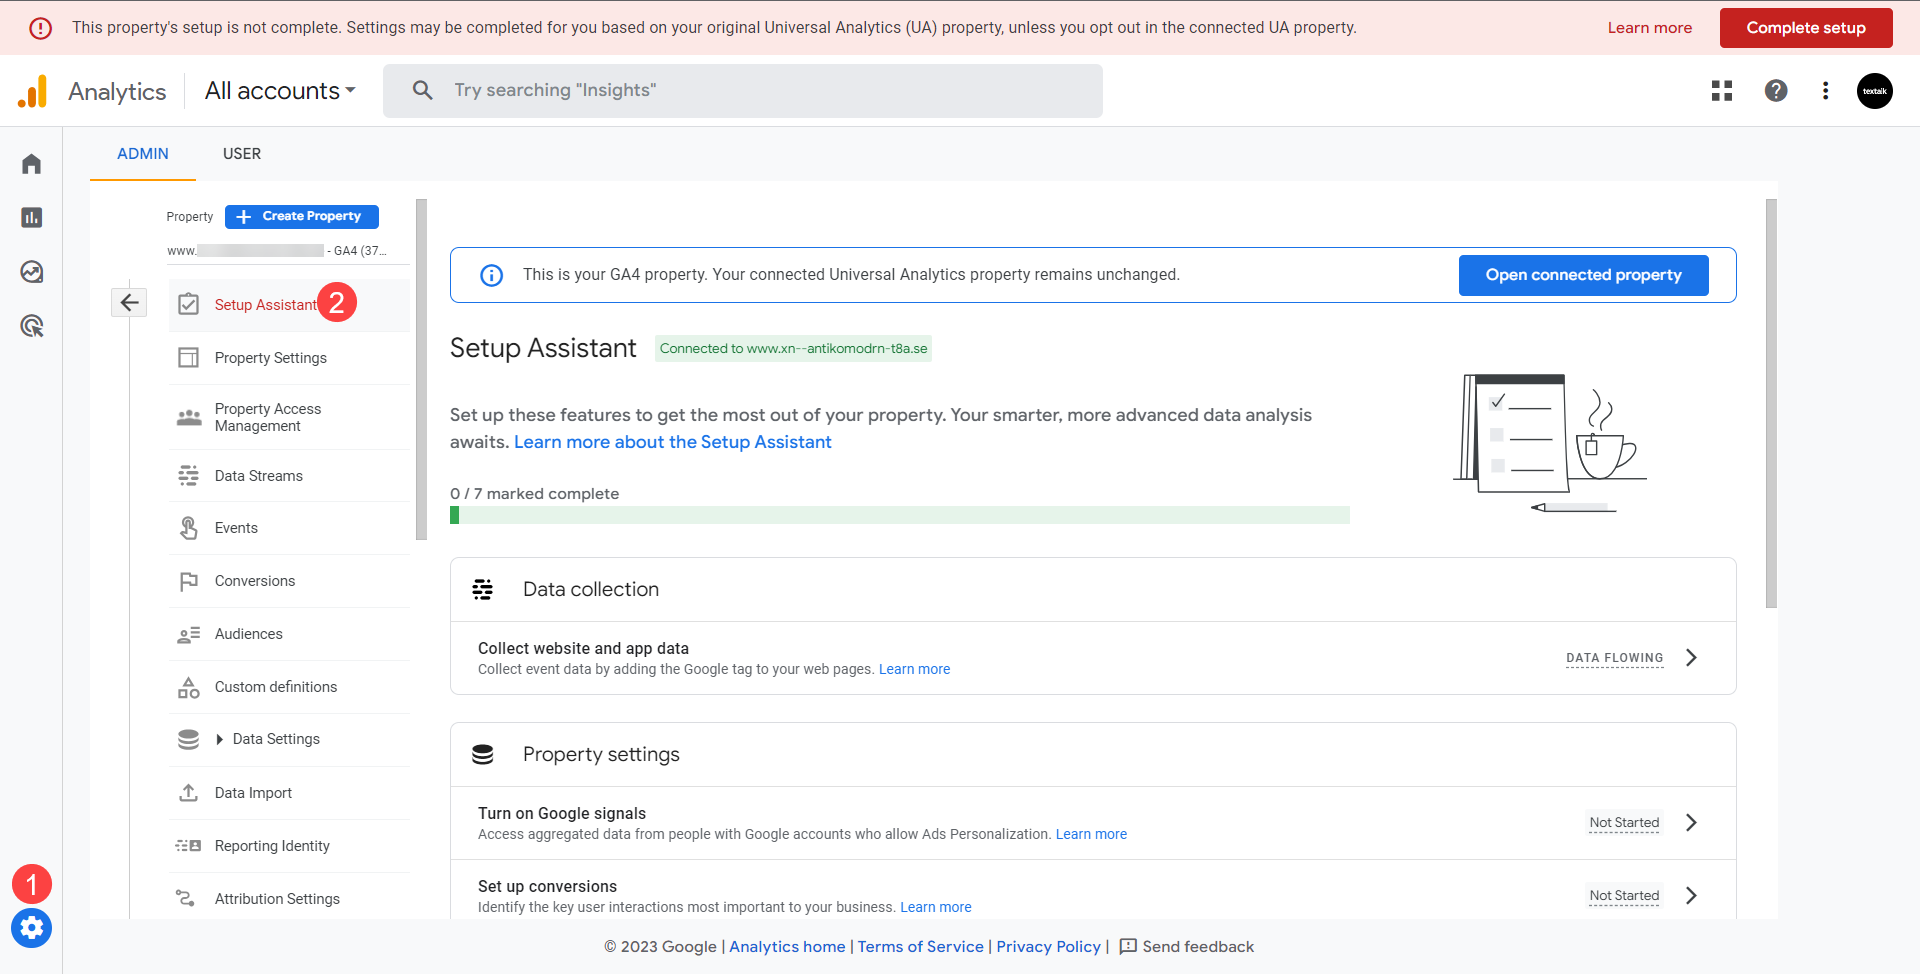The image size is (1920, 974).
Task: Click the Complete setup button
Action: pyautogui.click(x=1806, y=28)
